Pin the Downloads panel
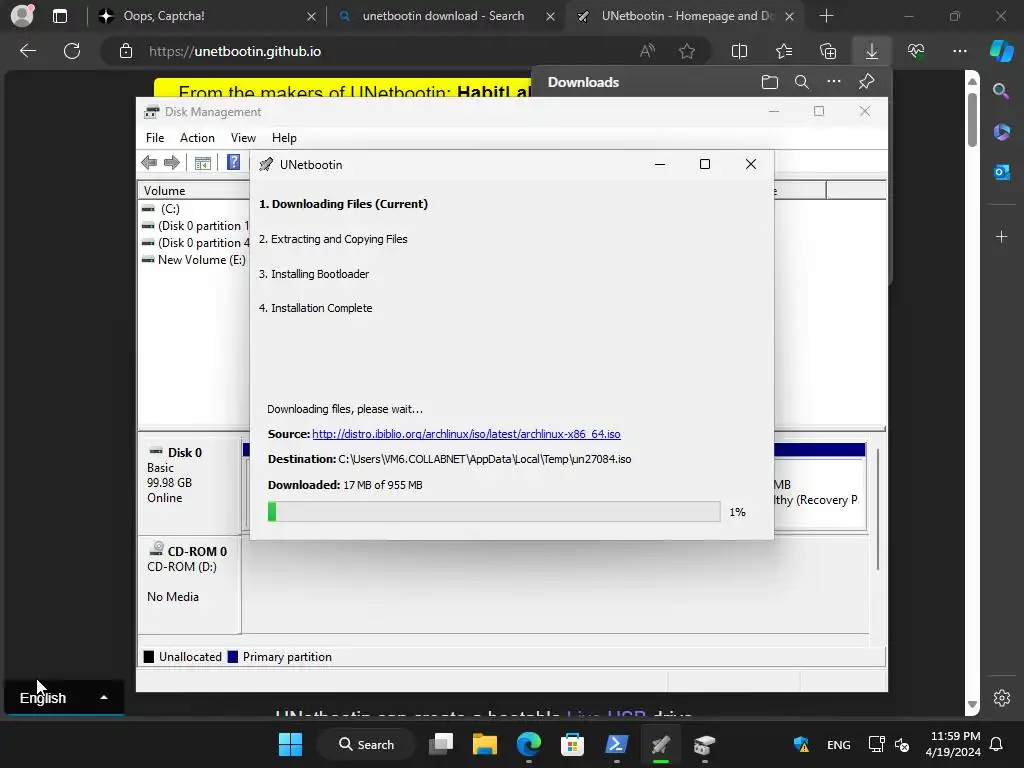Screen dimensions: 1024x768 point(867,82)
